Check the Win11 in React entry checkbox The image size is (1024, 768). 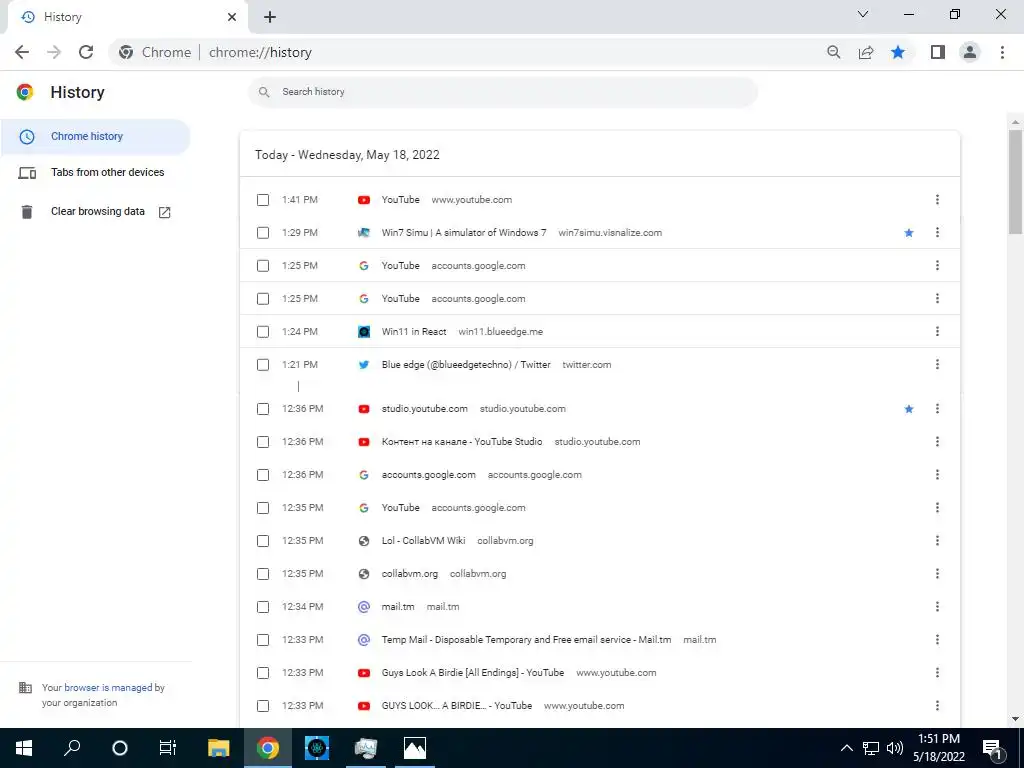point(263,332)
